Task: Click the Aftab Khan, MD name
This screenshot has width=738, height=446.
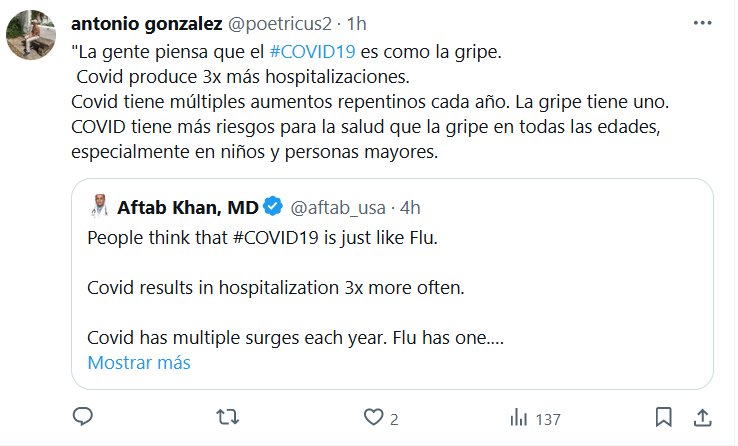Action: tap(187, 208)
